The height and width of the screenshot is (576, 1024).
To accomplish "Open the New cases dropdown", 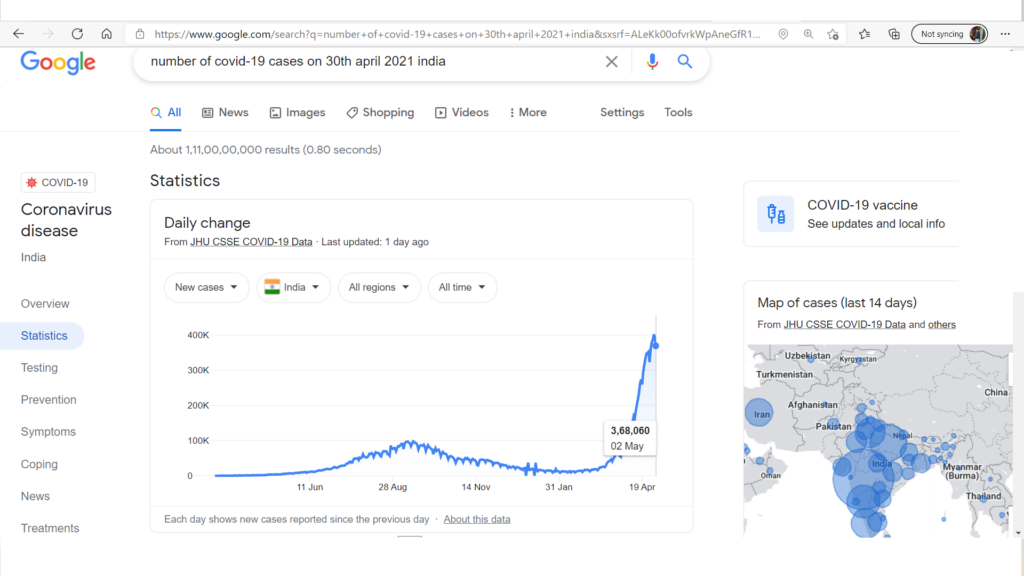I will (x=206, y=287).
